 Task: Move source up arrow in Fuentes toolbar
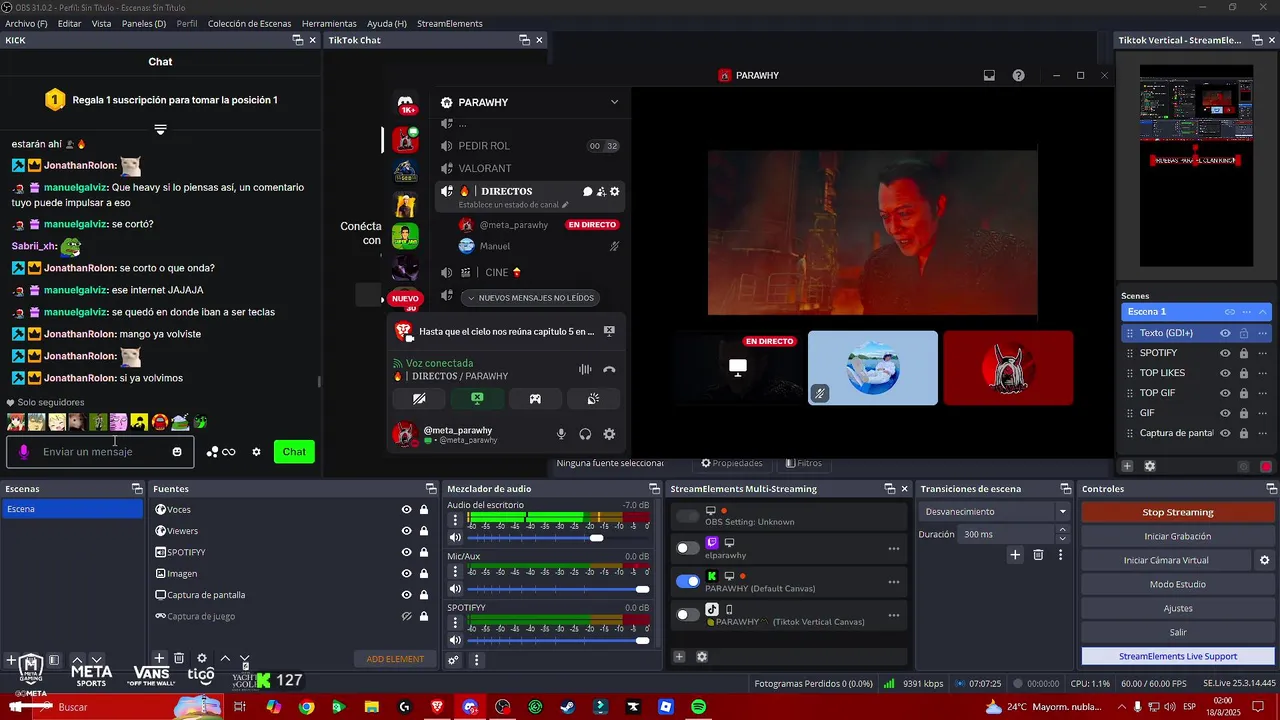point(225,658)
